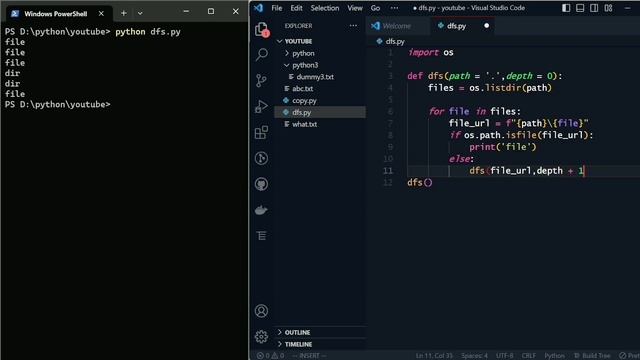
Task: Click dfs.py in the editor breadcrumb
Action: pyautogui.click(x=395, y=41)
